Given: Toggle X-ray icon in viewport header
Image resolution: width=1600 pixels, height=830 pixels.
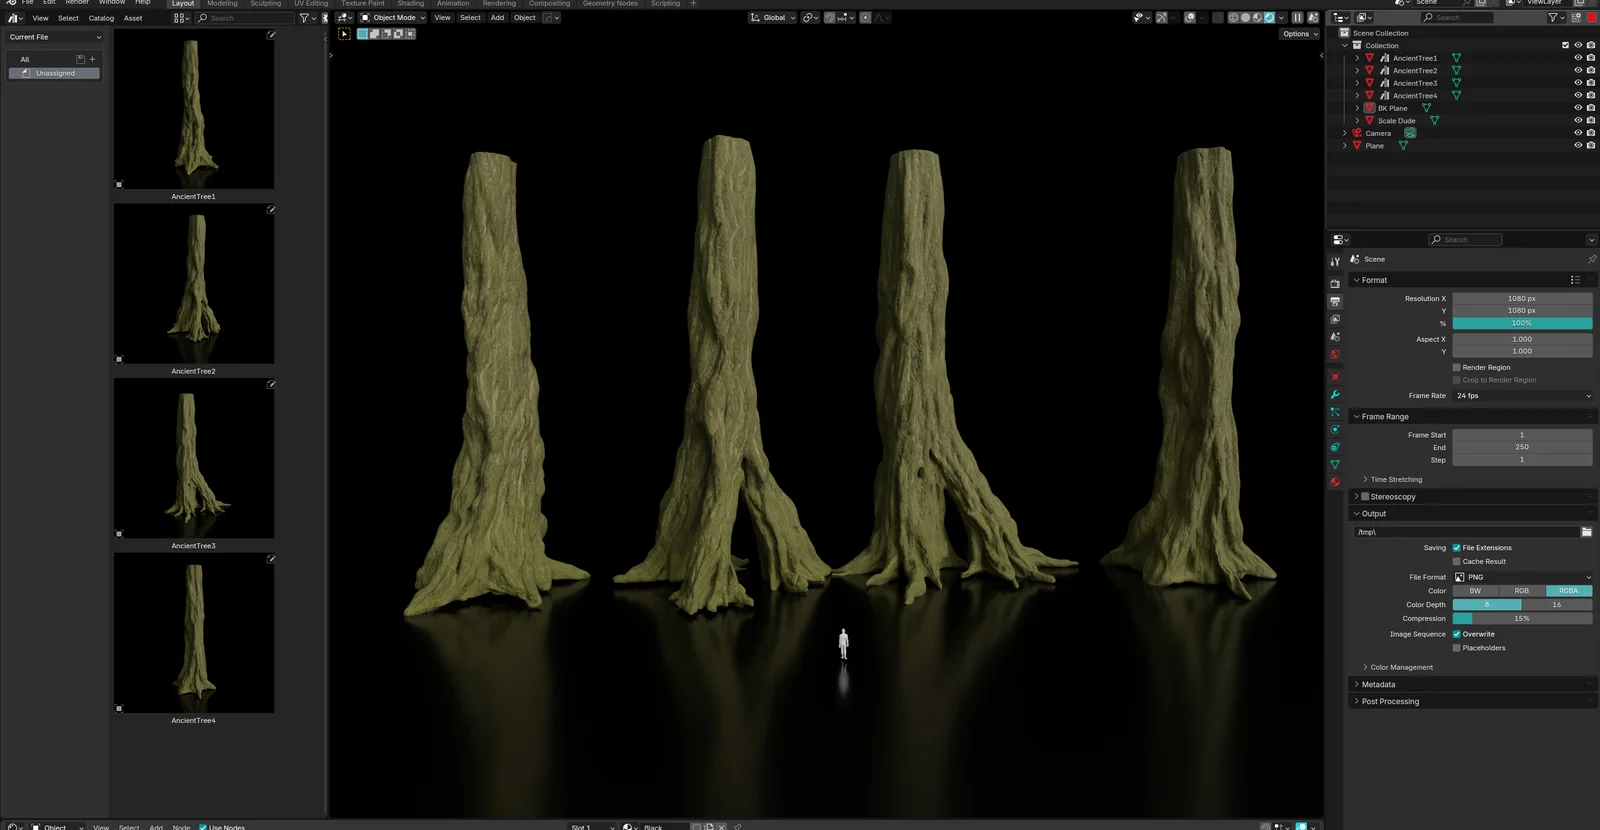Looking at the screenshot, I should click(1217, 17).
